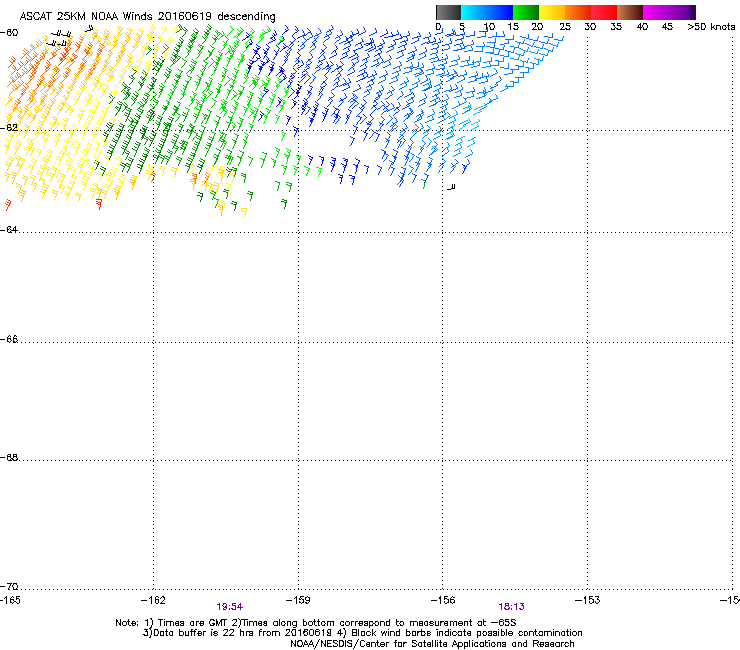Click the note 'Times are GMT' line
The image size is (740, 650).
(x=316, y=623)
